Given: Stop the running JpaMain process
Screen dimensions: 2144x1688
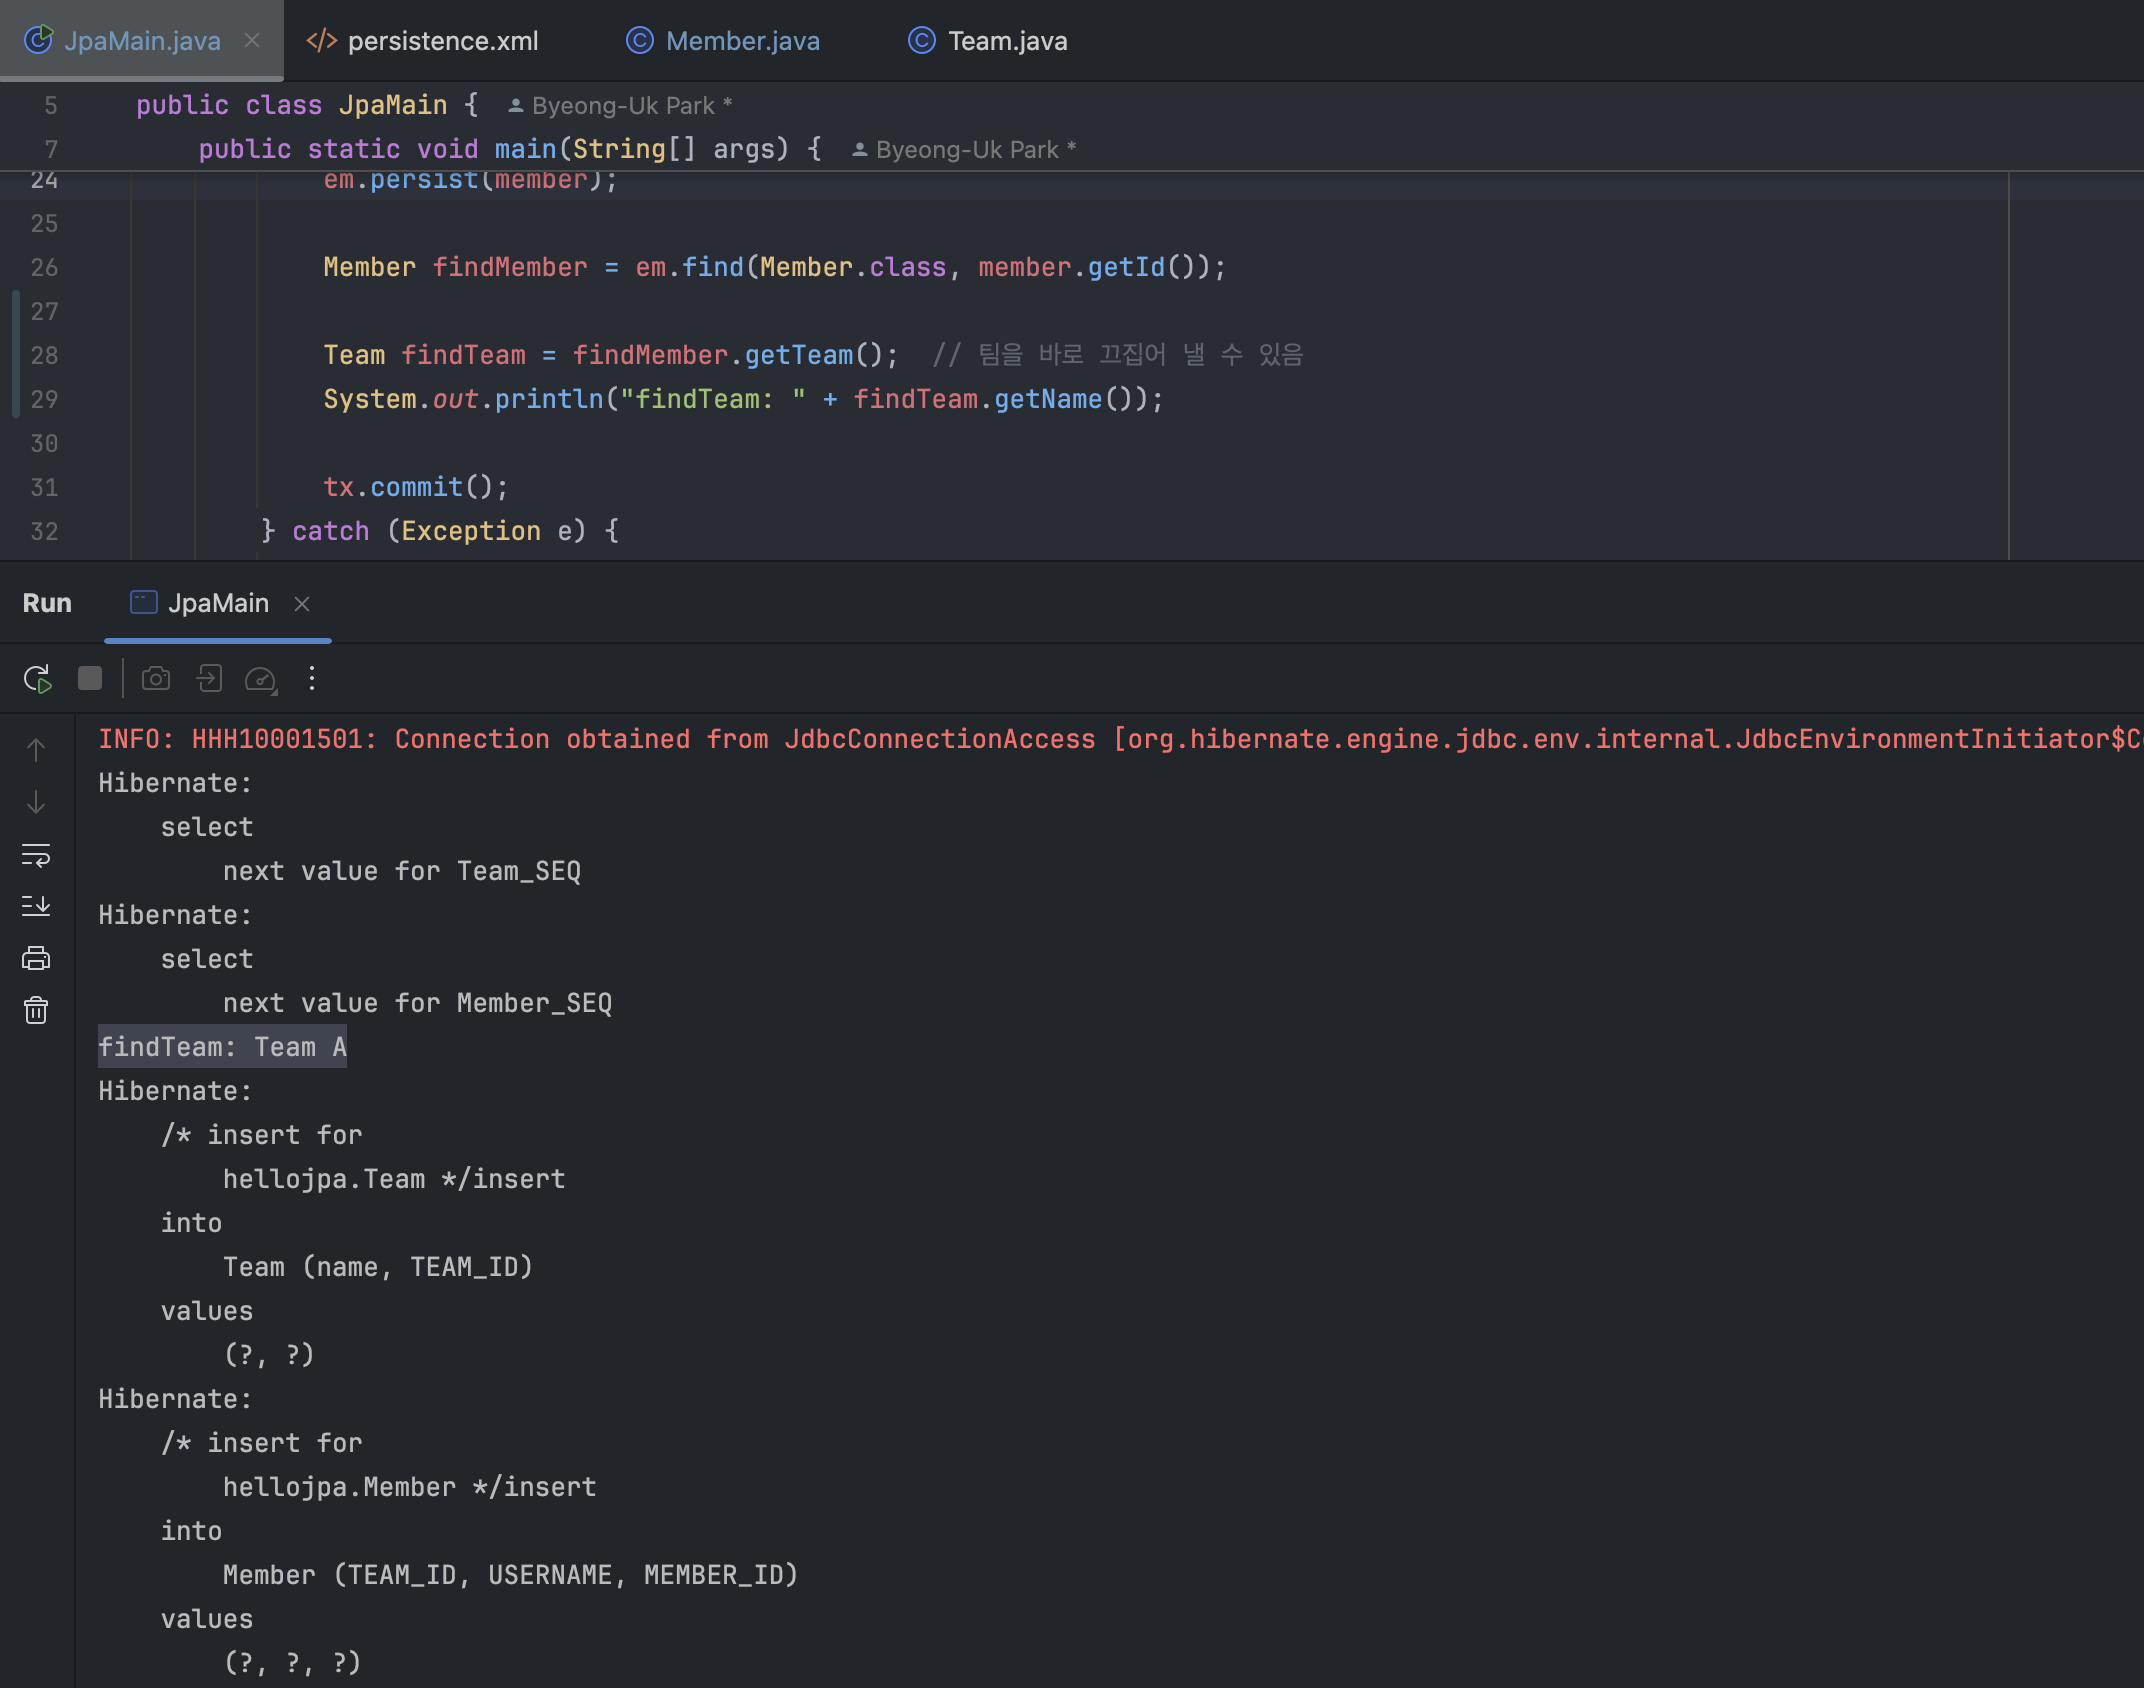Looking at the screenshot, I should (90, 679).
